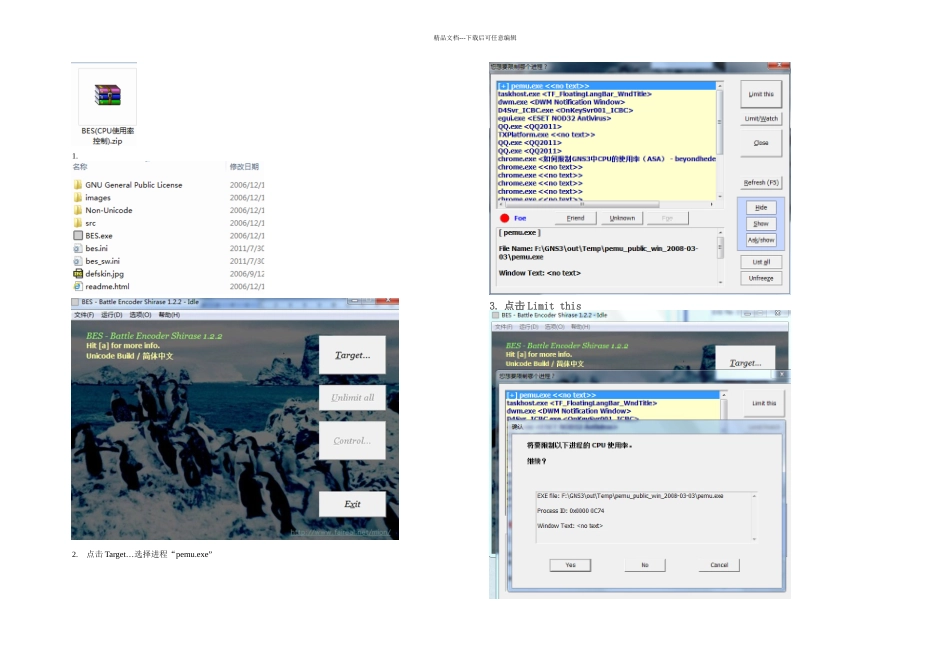Select the BES.exe application icon
Viewport: 950px width, 672px height.
78,236
